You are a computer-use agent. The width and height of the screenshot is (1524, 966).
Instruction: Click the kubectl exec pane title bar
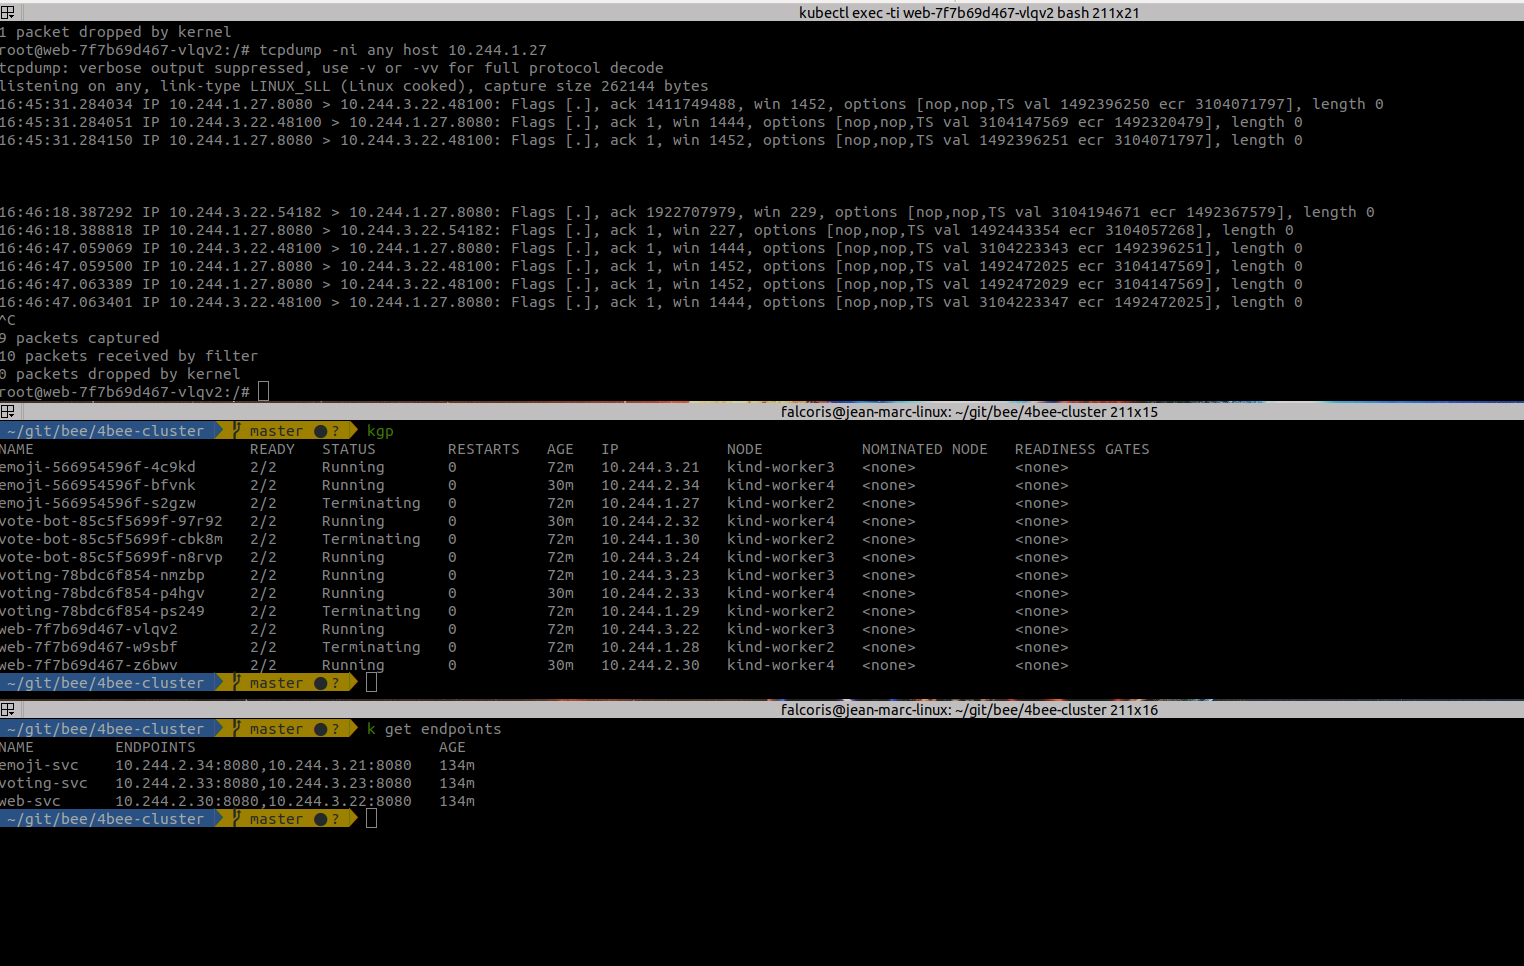pos(969,12)
